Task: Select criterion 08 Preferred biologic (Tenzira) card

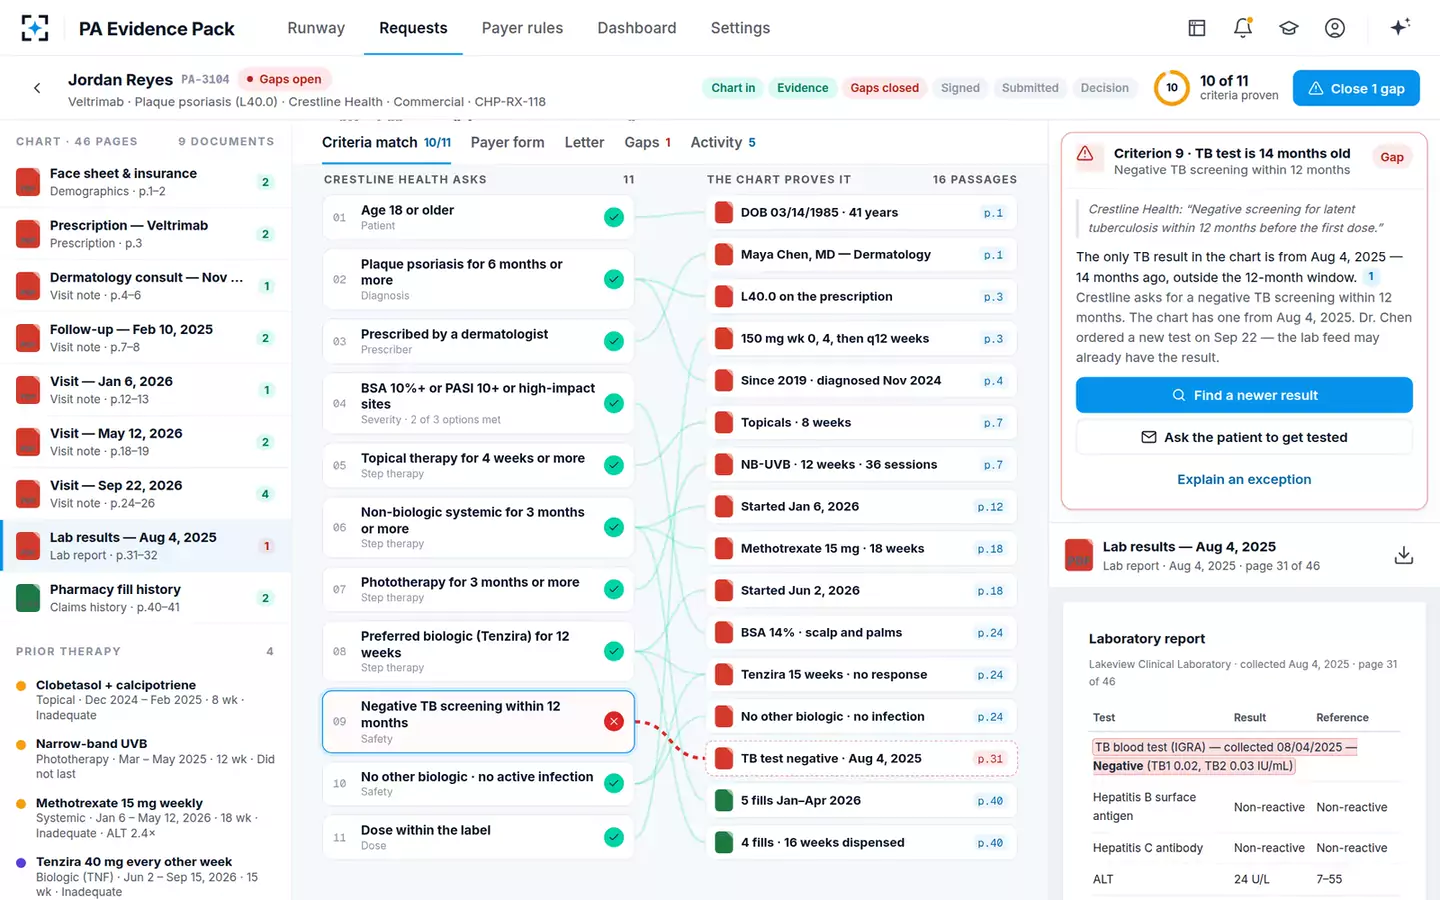Action: coord(478,651)
